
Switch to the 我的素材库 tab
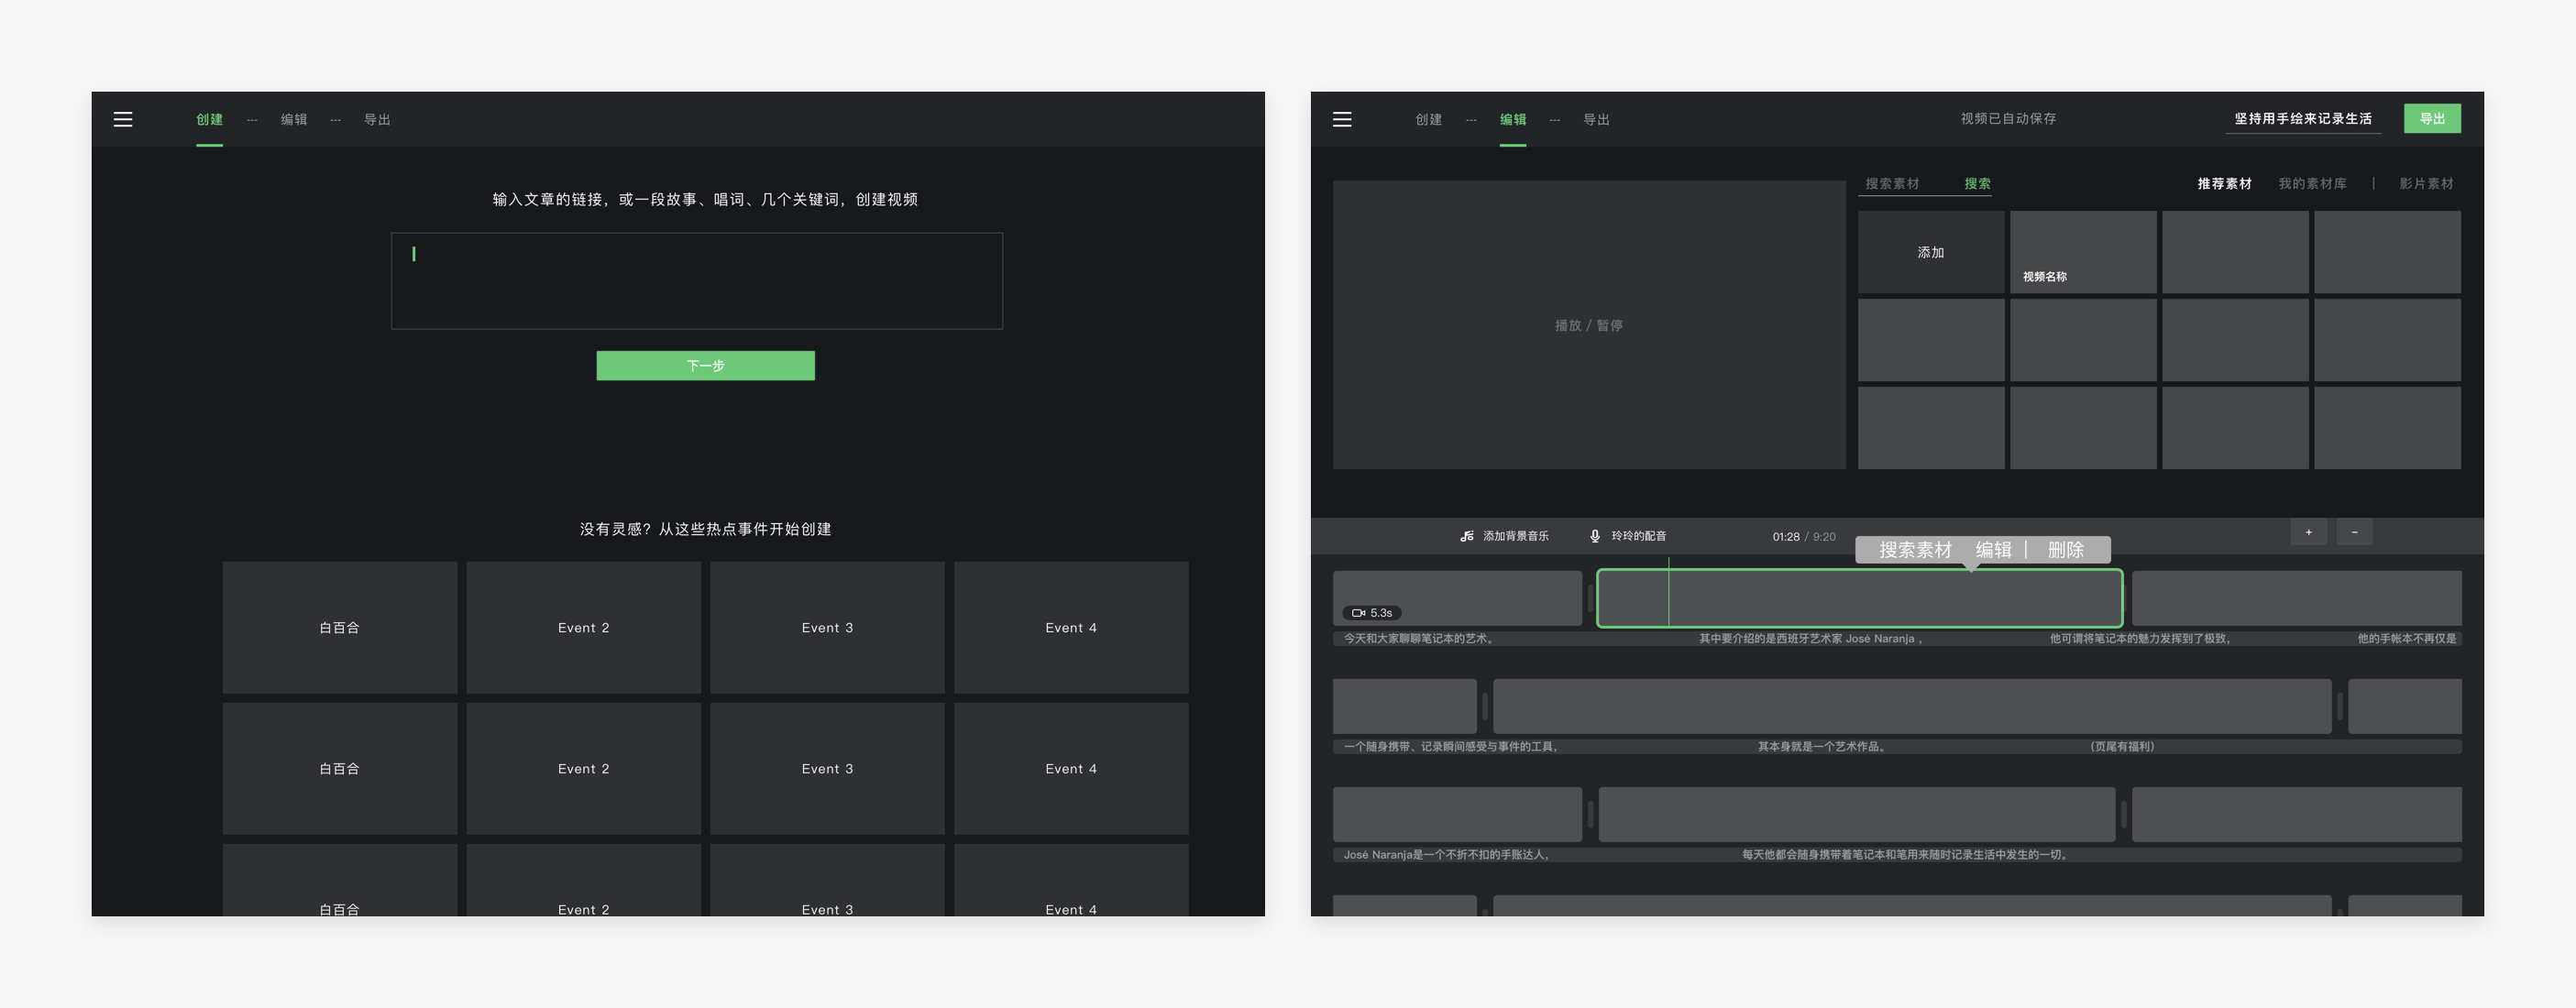[2311, 184]
